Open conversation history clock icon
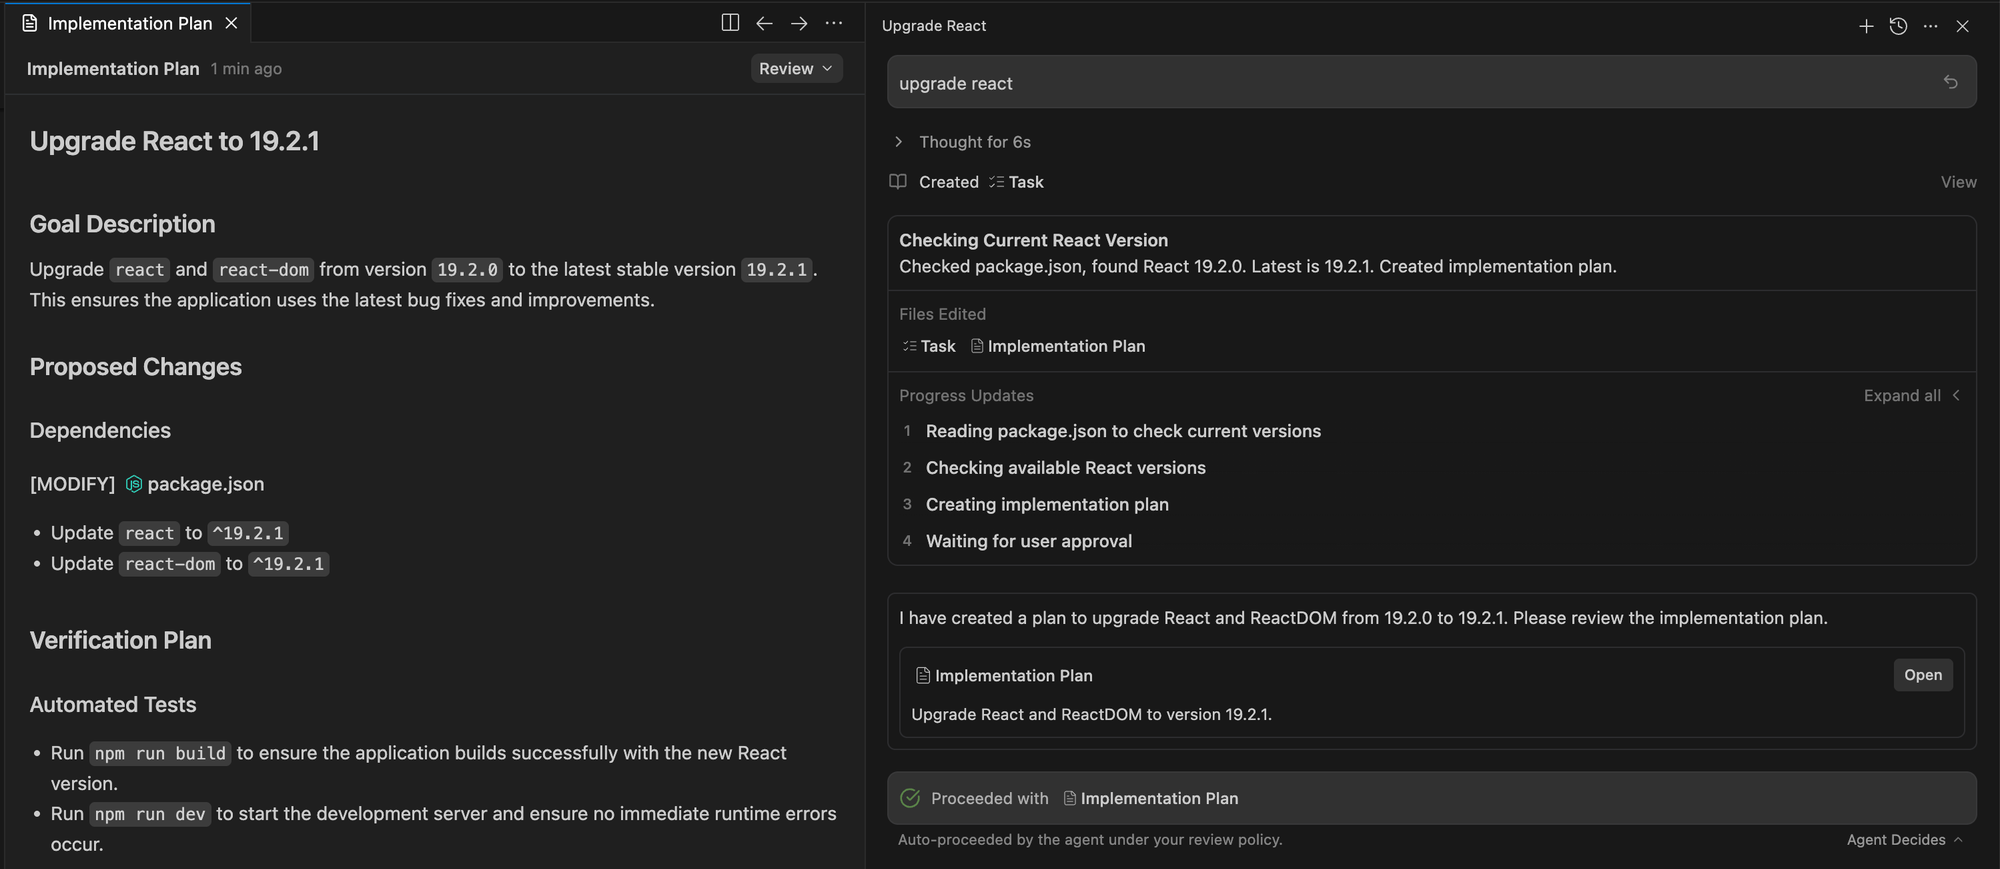The height and width of the screenshot is (869, 2000). (1898, 26)
